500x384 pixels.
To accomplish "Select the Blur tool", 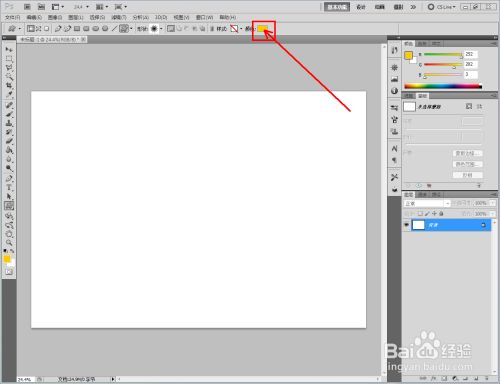I will click(9, 159).
